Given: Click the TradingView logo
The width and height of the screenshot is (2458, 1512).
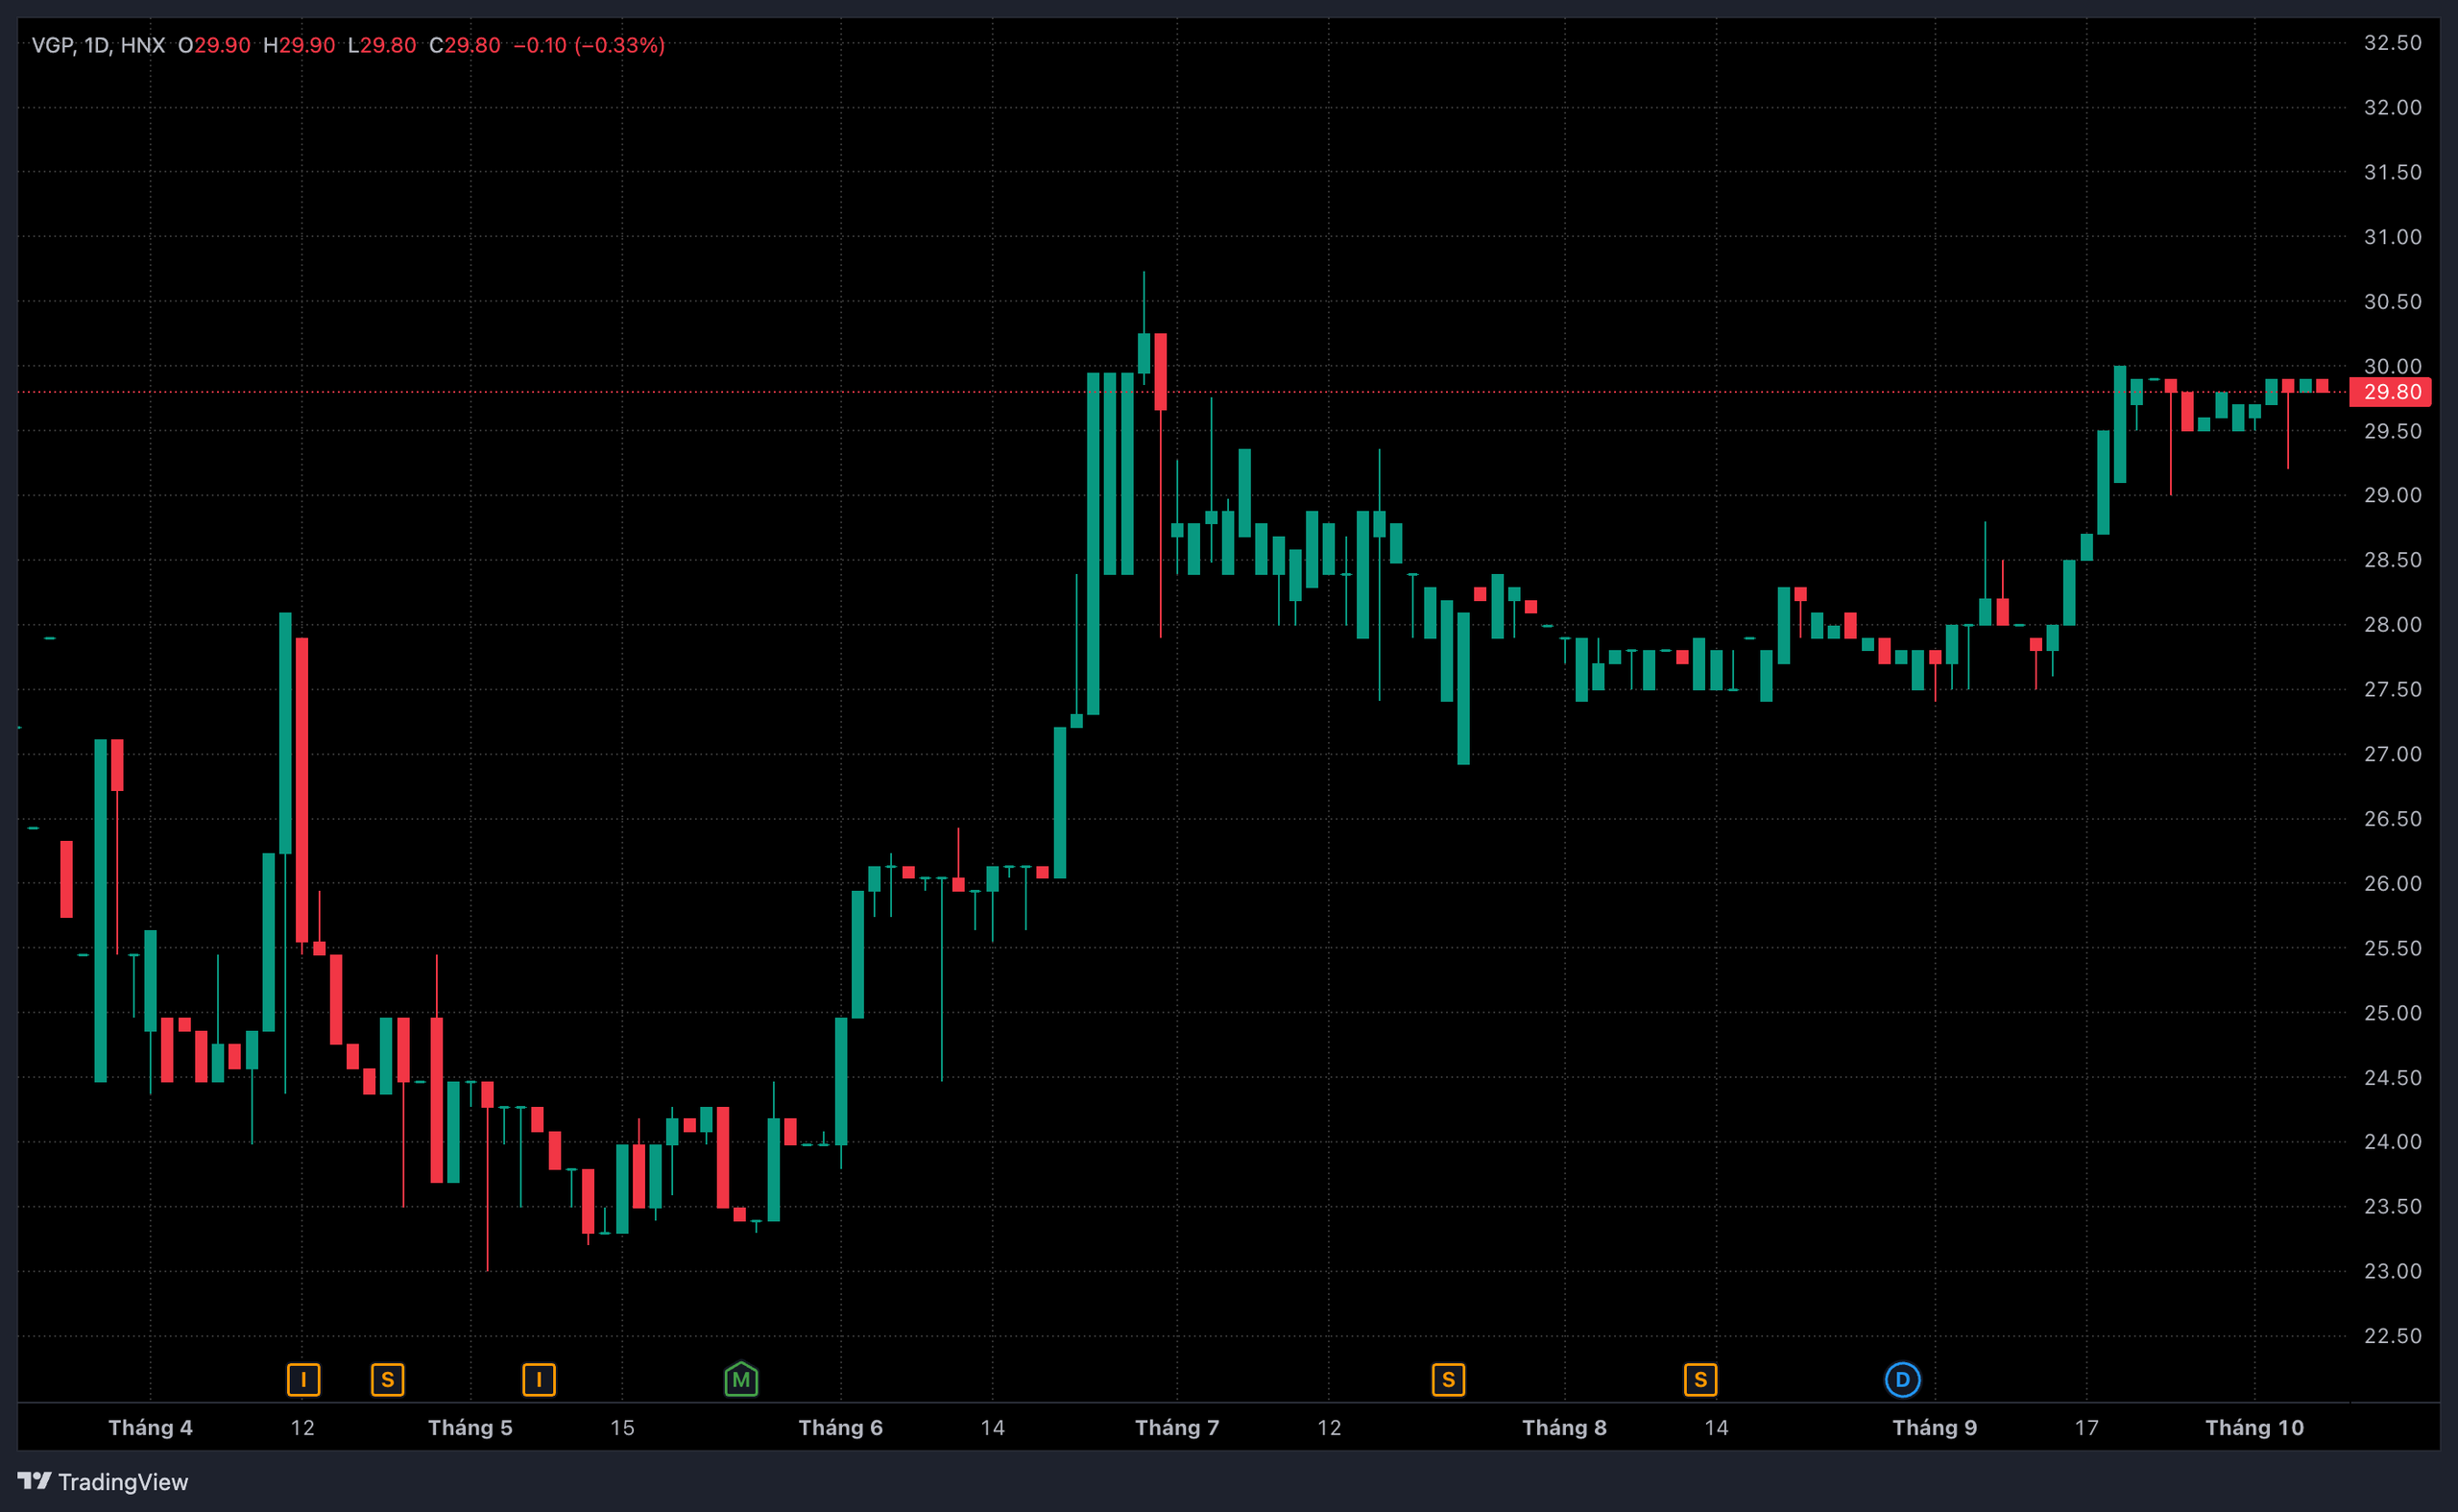Looking at the screenshot, I should point(103,1481).
